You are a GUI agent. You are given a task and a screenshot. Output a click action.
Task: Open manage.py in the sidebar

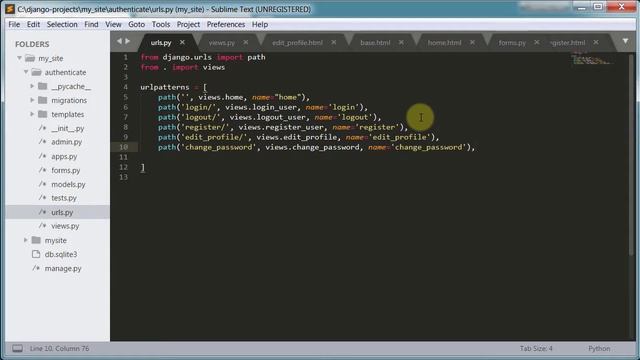(x=63, y=268)
